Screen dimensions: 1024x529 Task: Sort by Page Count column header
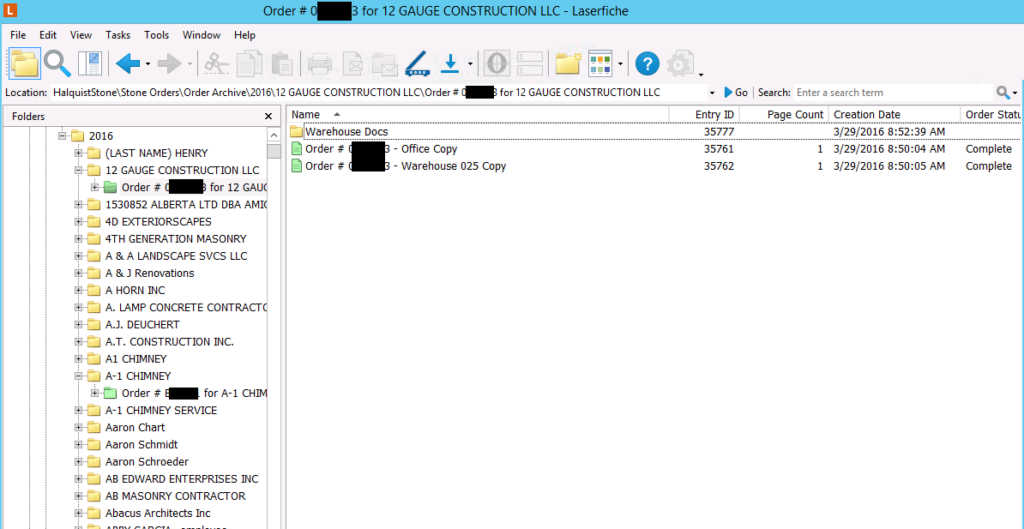point(784,114)
